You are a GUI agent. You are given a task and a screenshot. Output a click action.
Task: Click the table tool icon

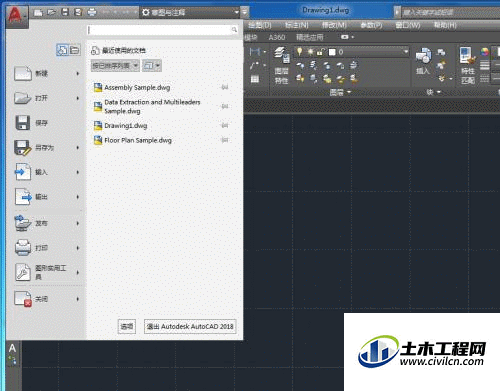255,79
